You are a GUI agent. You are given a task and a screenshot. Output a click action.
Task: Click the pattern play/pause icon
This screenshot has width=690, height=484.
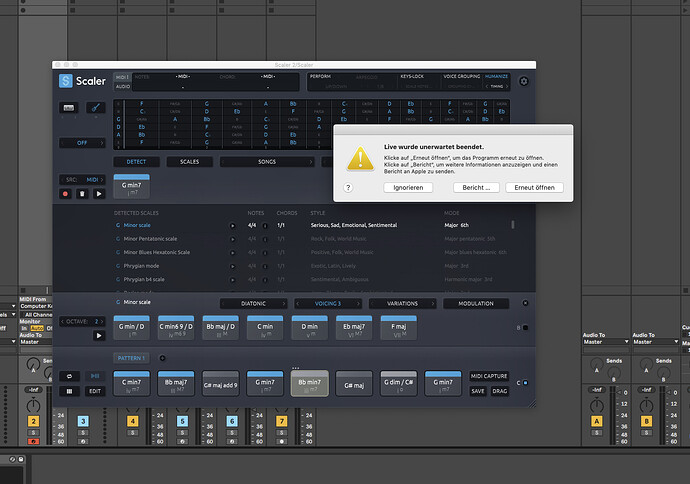point(95,376)
